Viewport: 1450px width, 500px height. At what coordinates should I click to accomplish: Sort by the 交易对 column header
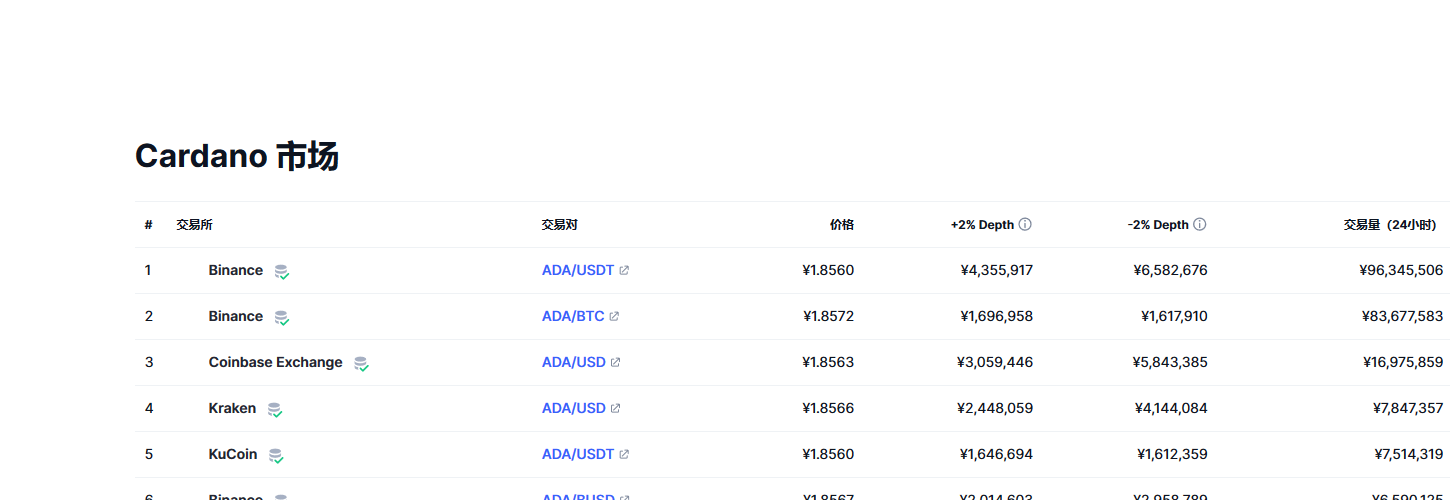click(x=559, y=225)
